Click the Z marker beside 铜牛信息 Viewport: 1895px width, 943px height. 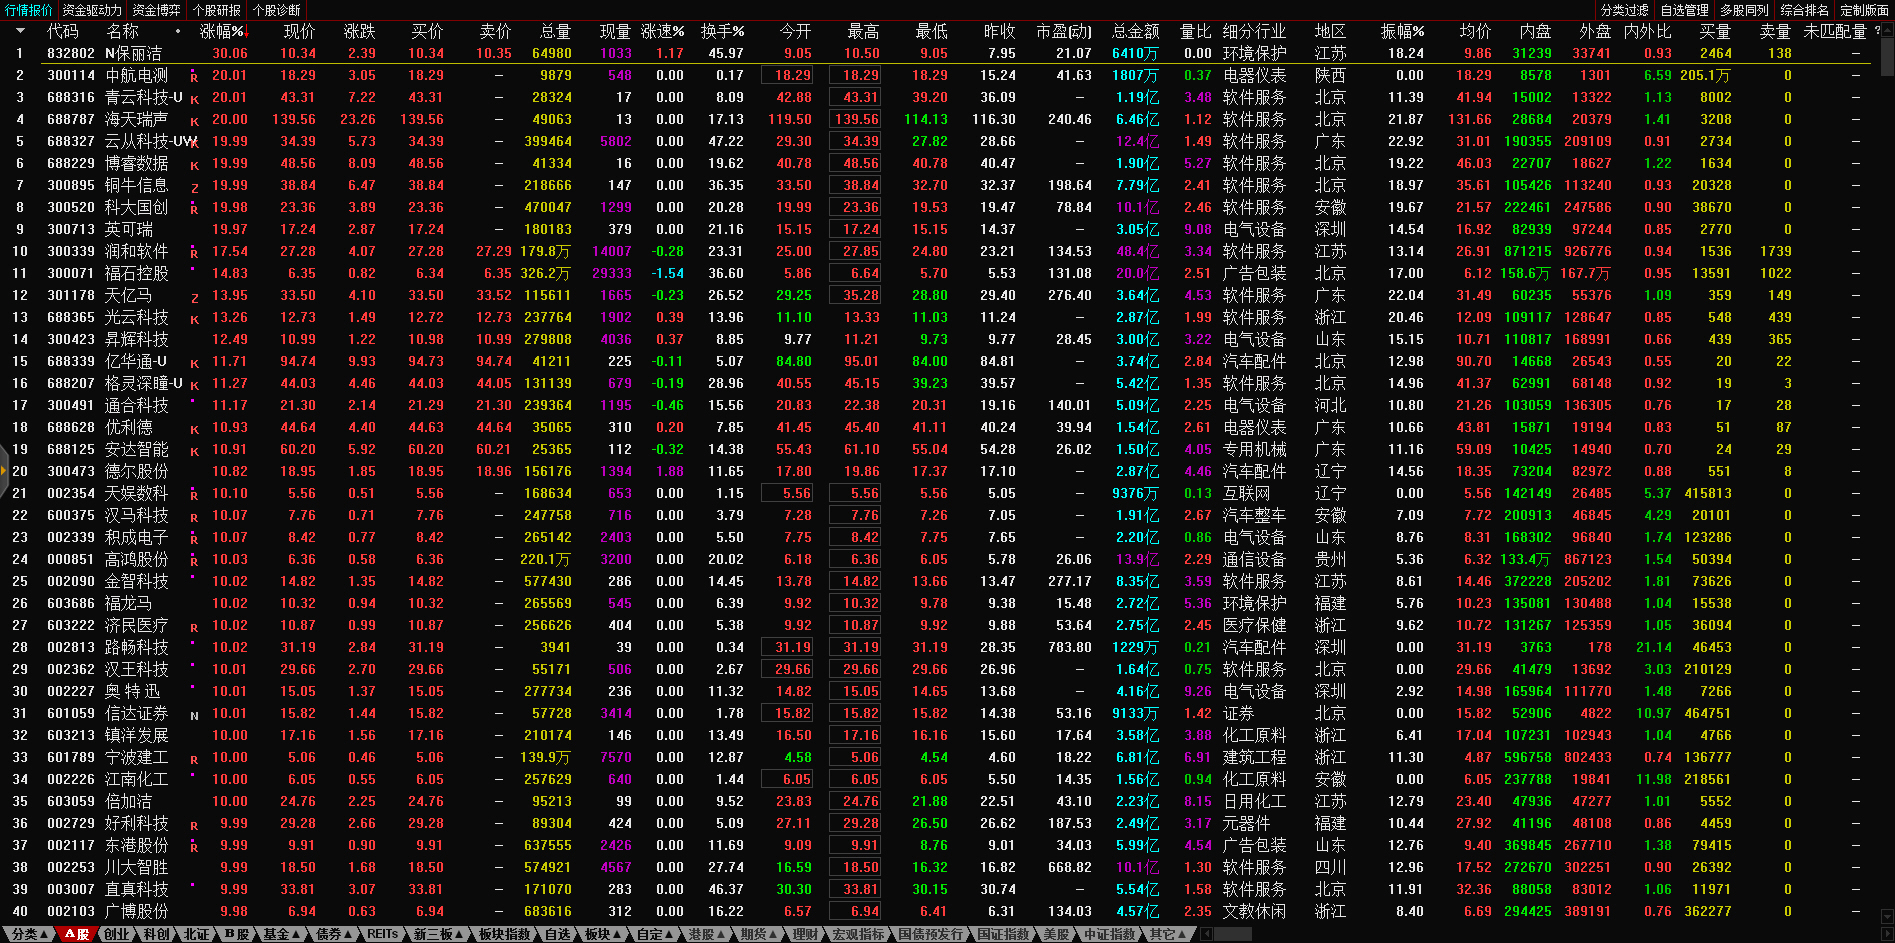click(194, 187)
